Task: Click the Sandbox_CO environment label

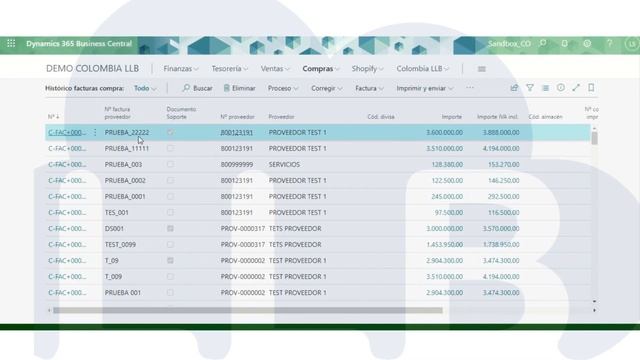Action: click(x=509, y=44)
